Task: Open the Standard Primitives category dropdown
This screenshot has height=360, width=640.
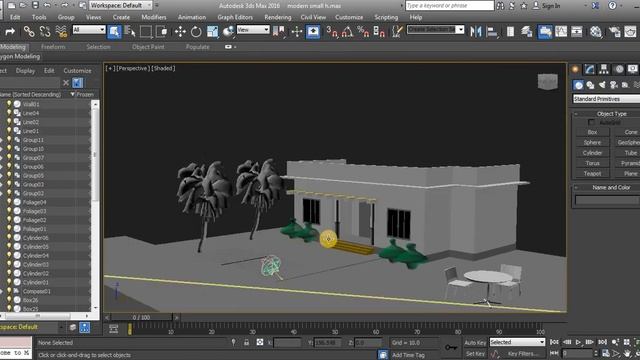Action: coord(606,99)
